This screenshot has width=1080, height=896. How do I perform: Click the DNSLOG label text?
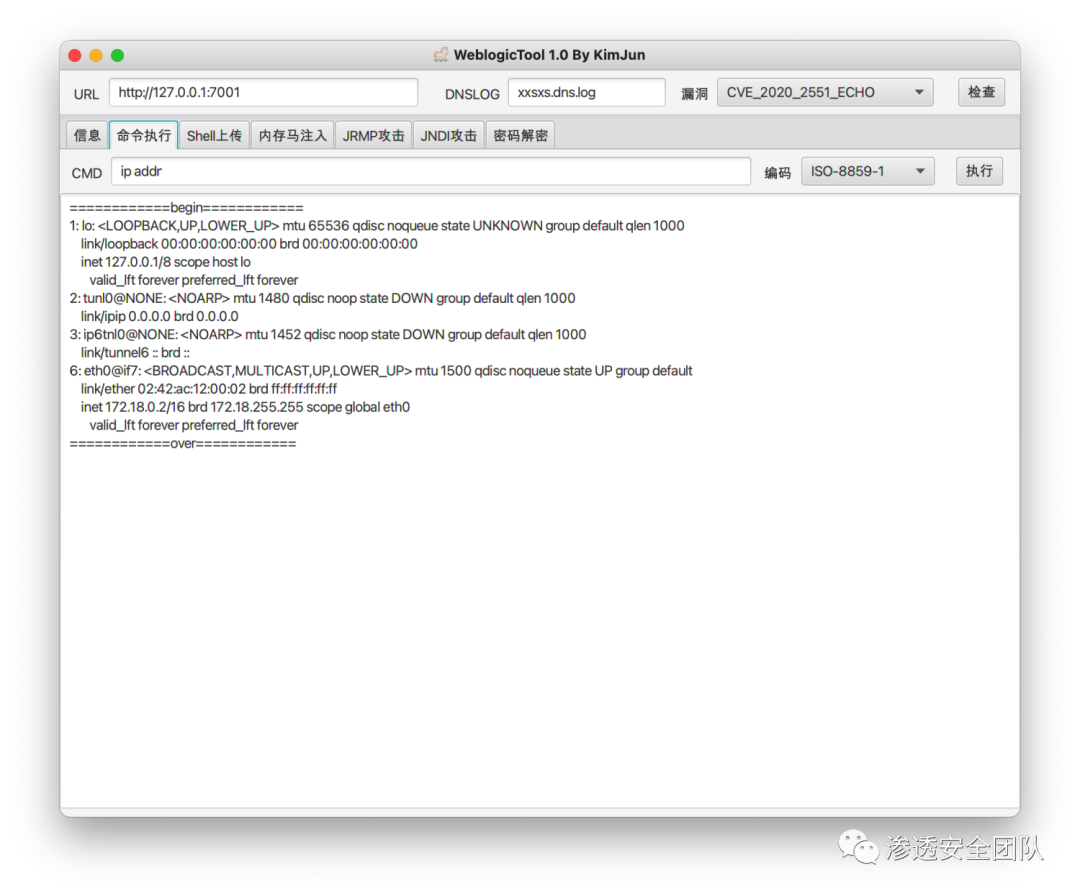point(472,94)
